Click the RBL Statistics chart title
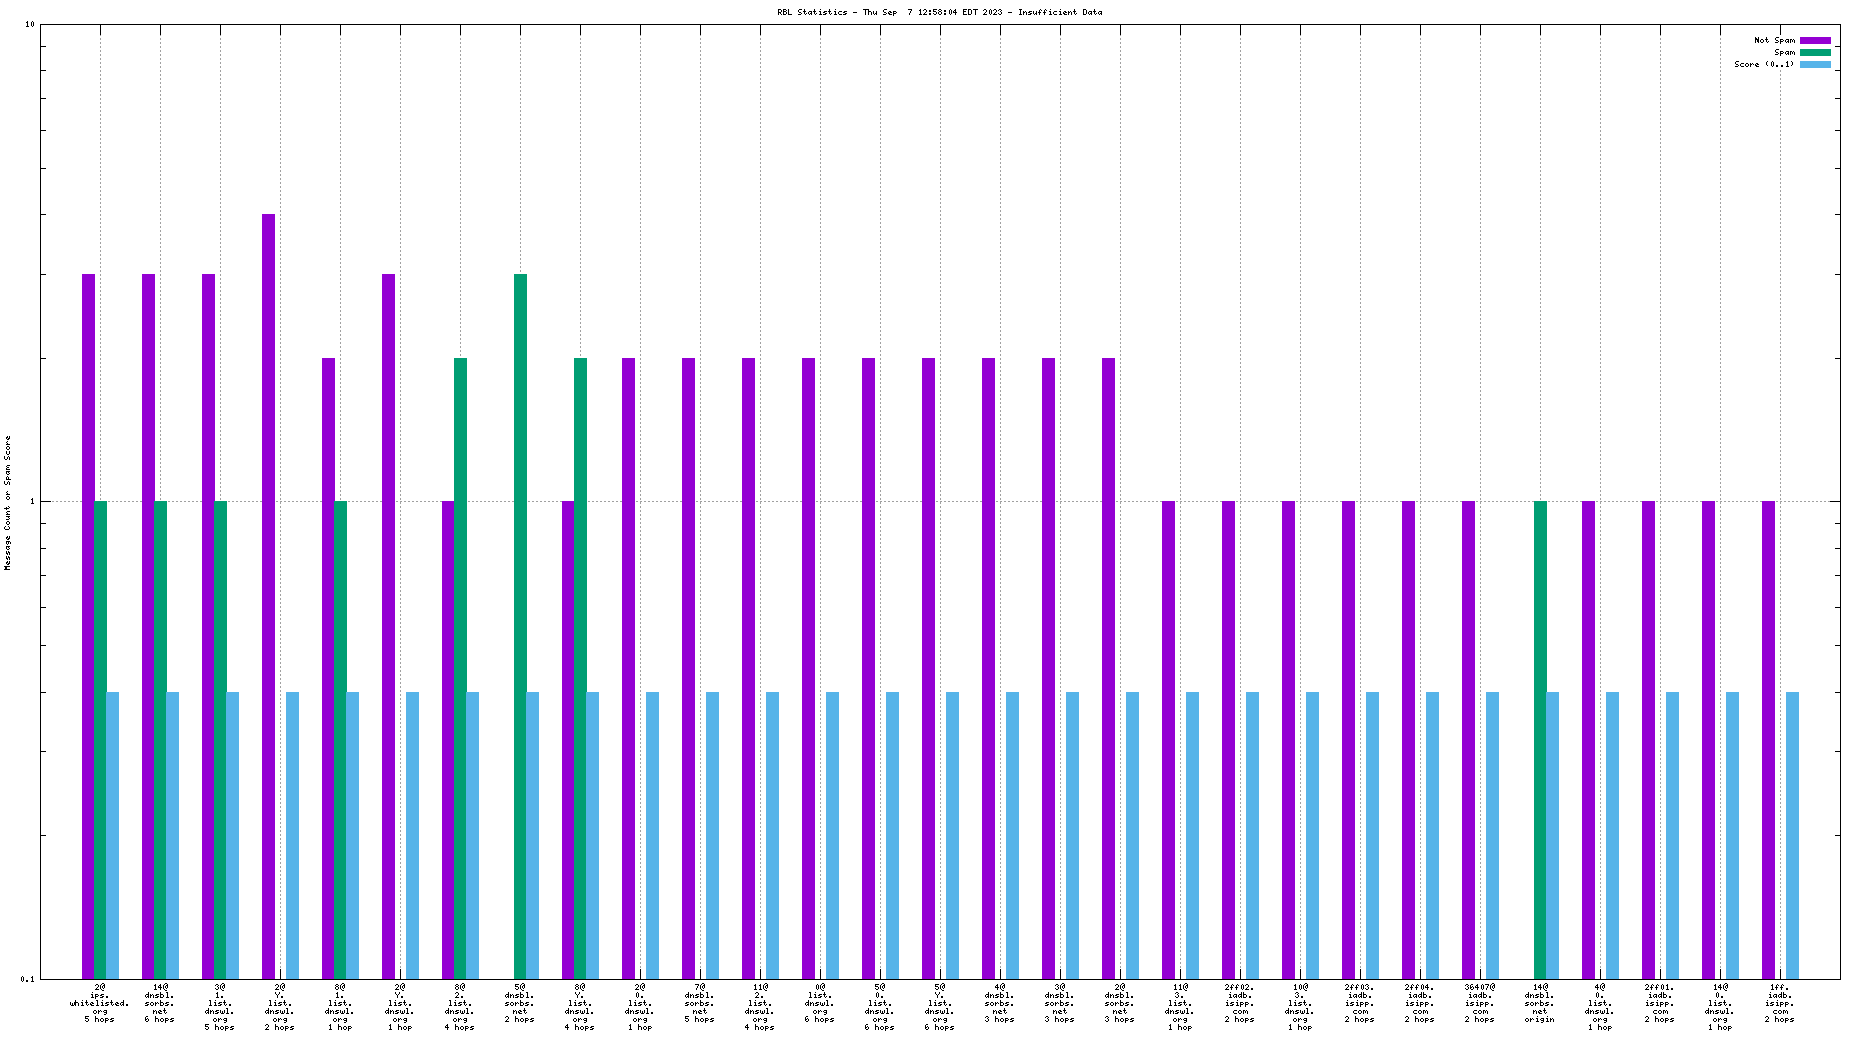 [x=939, y=13]
